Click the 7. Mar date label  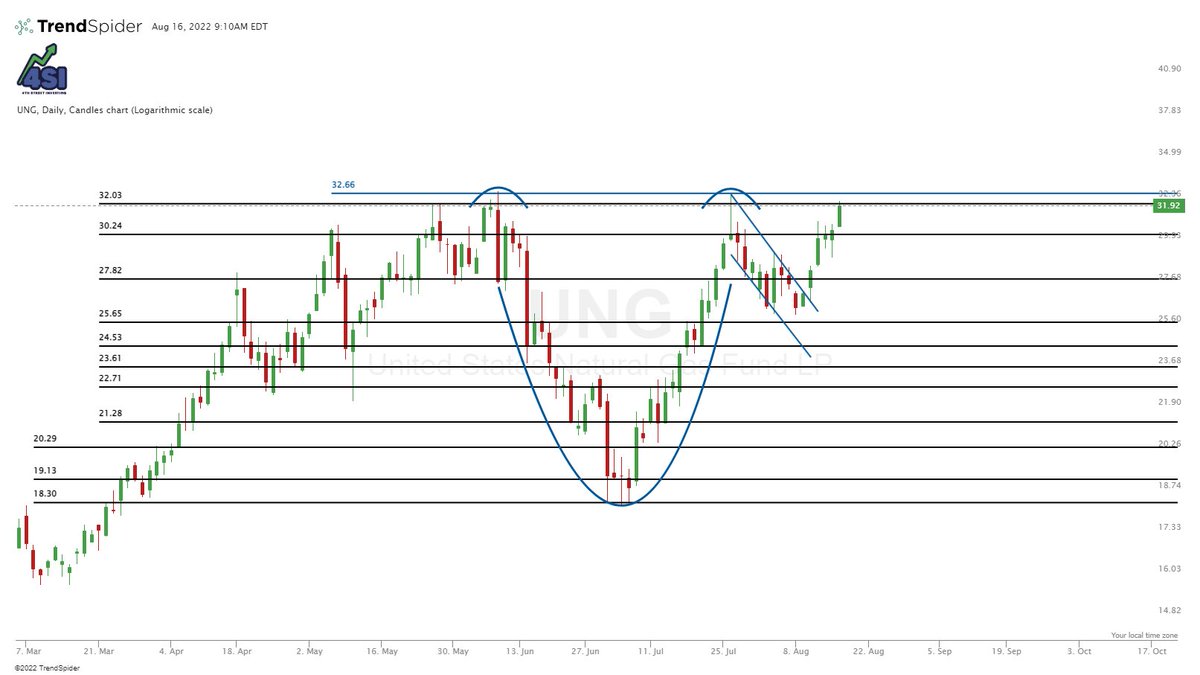click(x=31, y=651)
